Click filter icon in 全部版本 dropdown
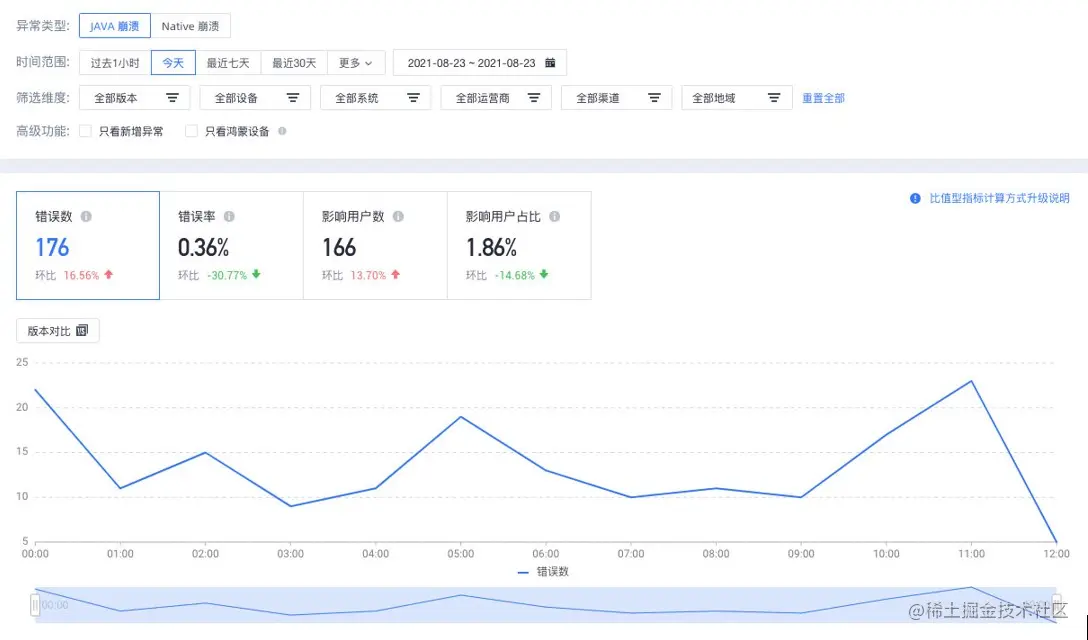Image resolution: width=1088 pixels, height=640 pixels. (172, 98)
